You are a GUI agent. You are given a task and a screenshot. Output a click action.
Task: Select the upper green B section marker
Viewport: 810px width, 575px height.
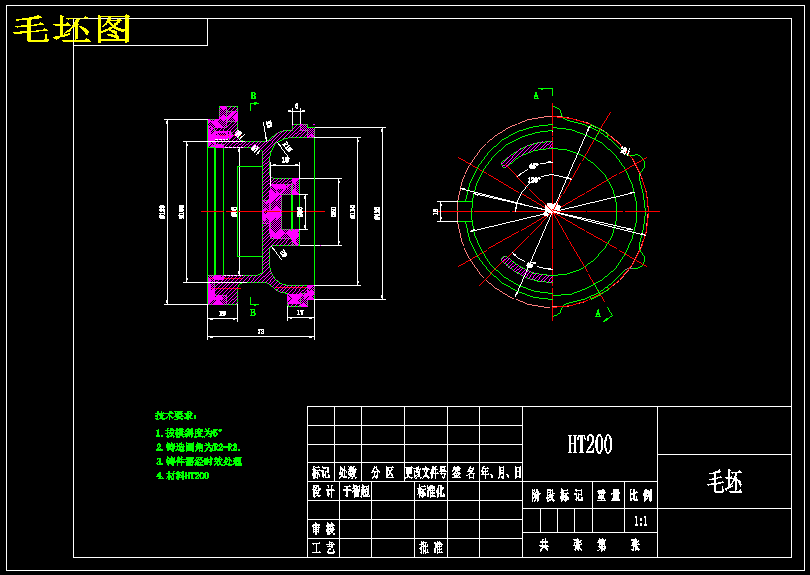254,96
